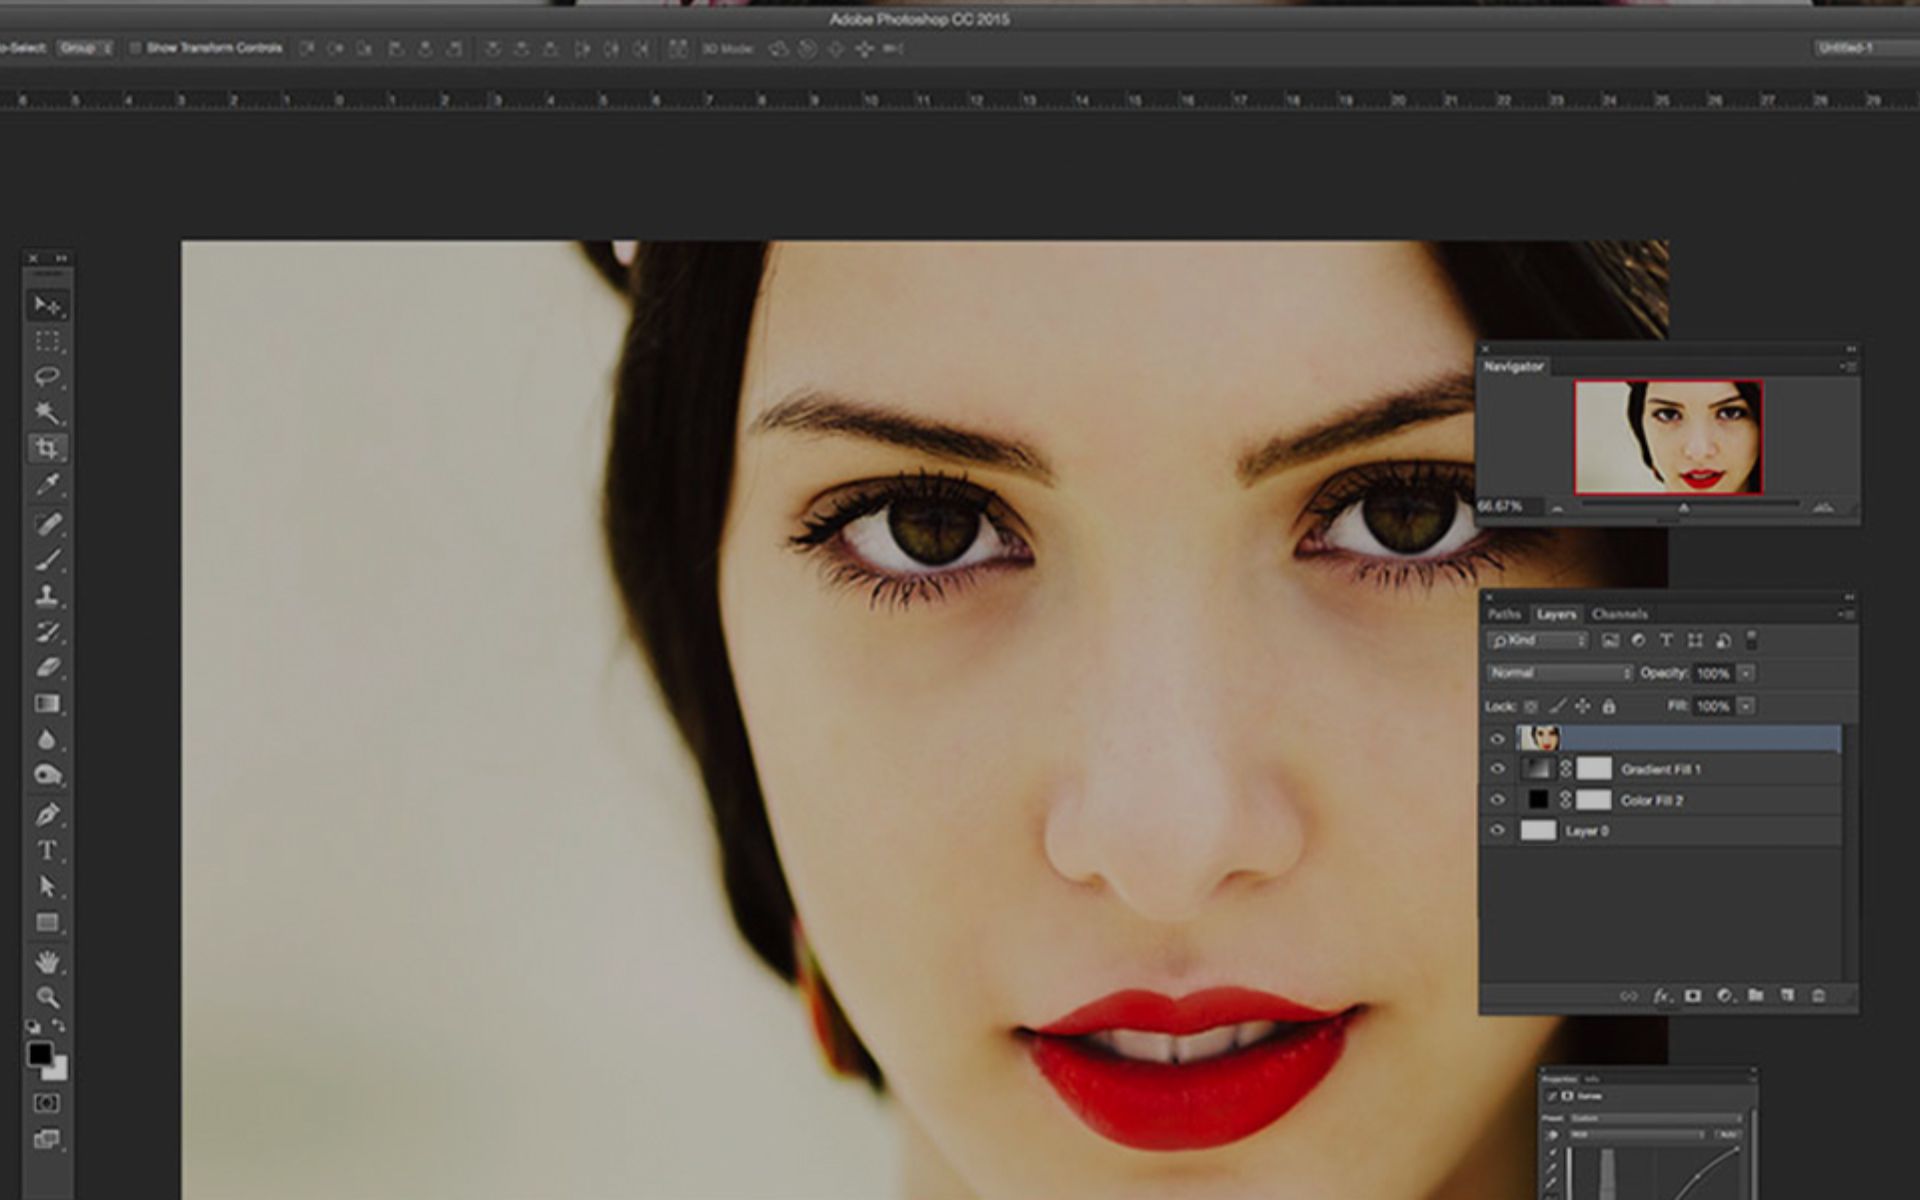The height and width of the screenshot is (1200, 1920).
Task: Open the Fill slider dropdown arrow
Action: click(1746, 706)
